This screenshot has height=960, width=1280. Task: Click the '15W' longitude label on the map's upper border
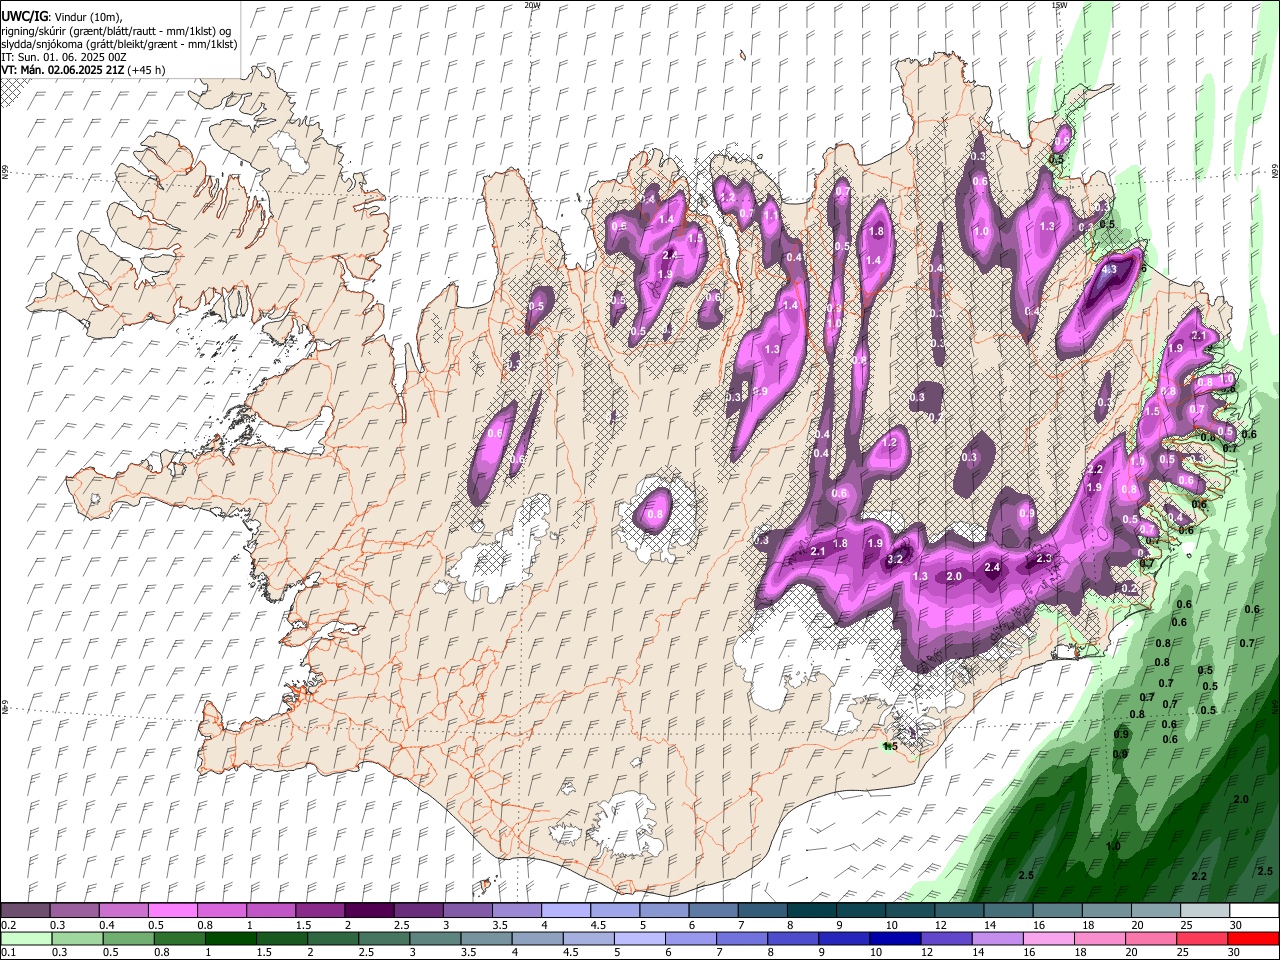pyautogui.click(x=1059, y=5)
